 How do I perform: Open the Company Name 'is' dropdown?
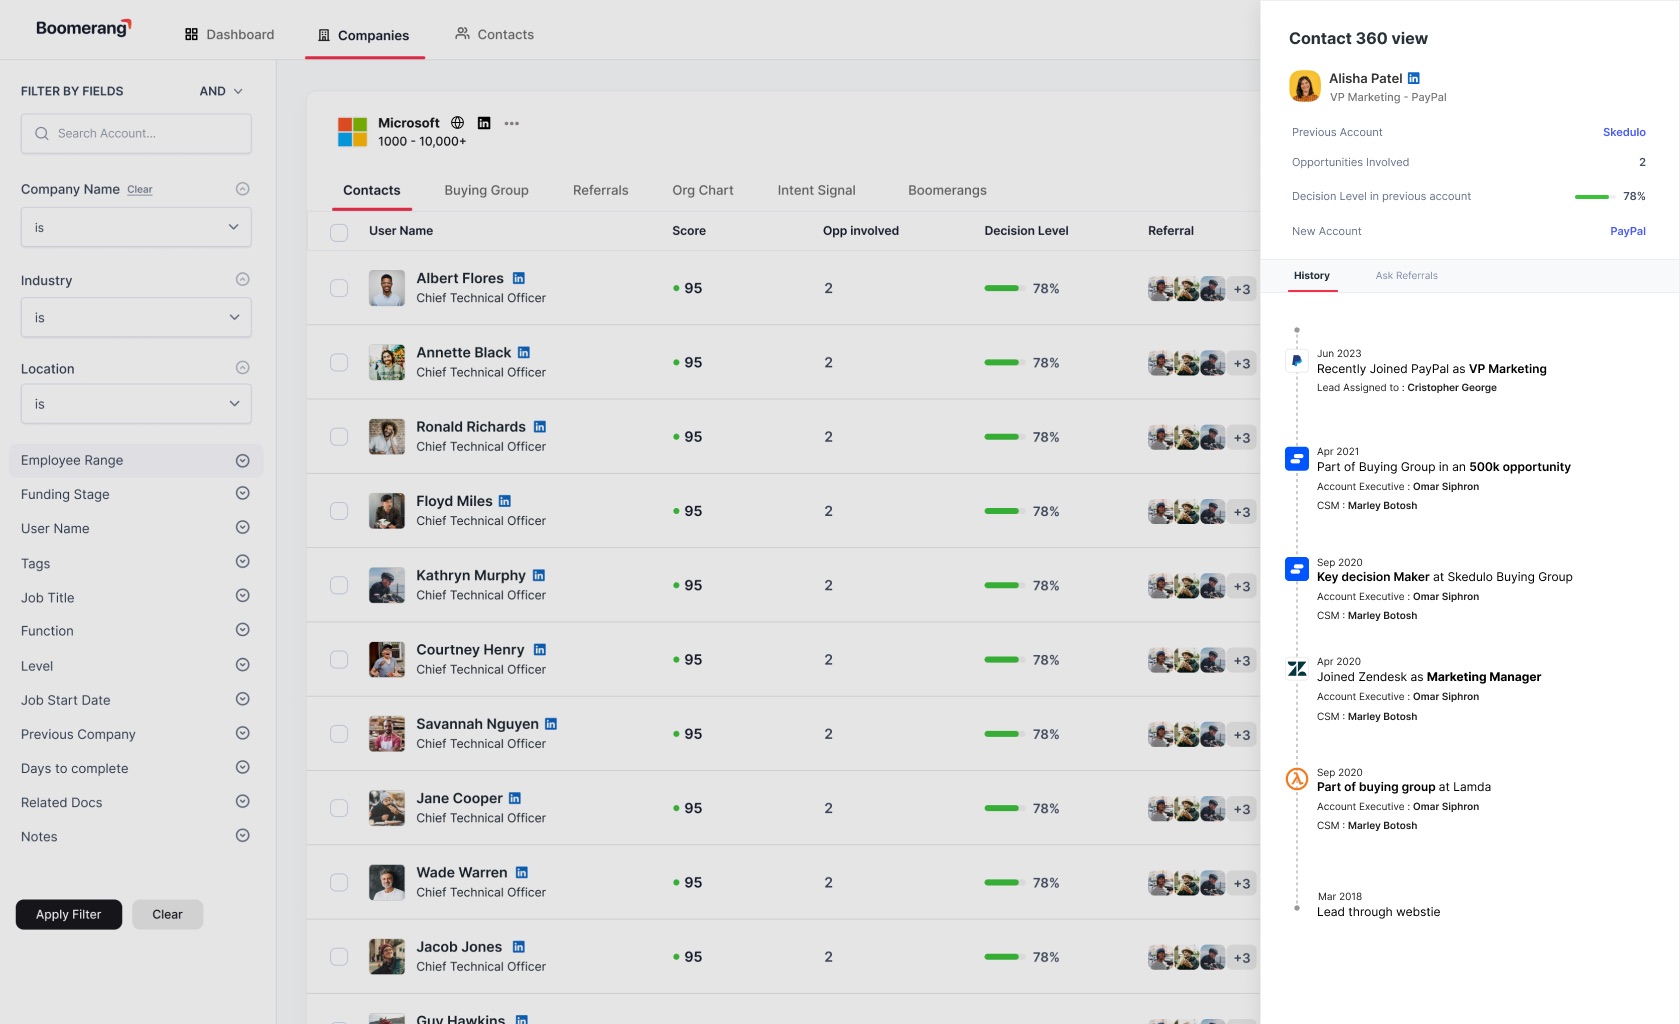136,227
